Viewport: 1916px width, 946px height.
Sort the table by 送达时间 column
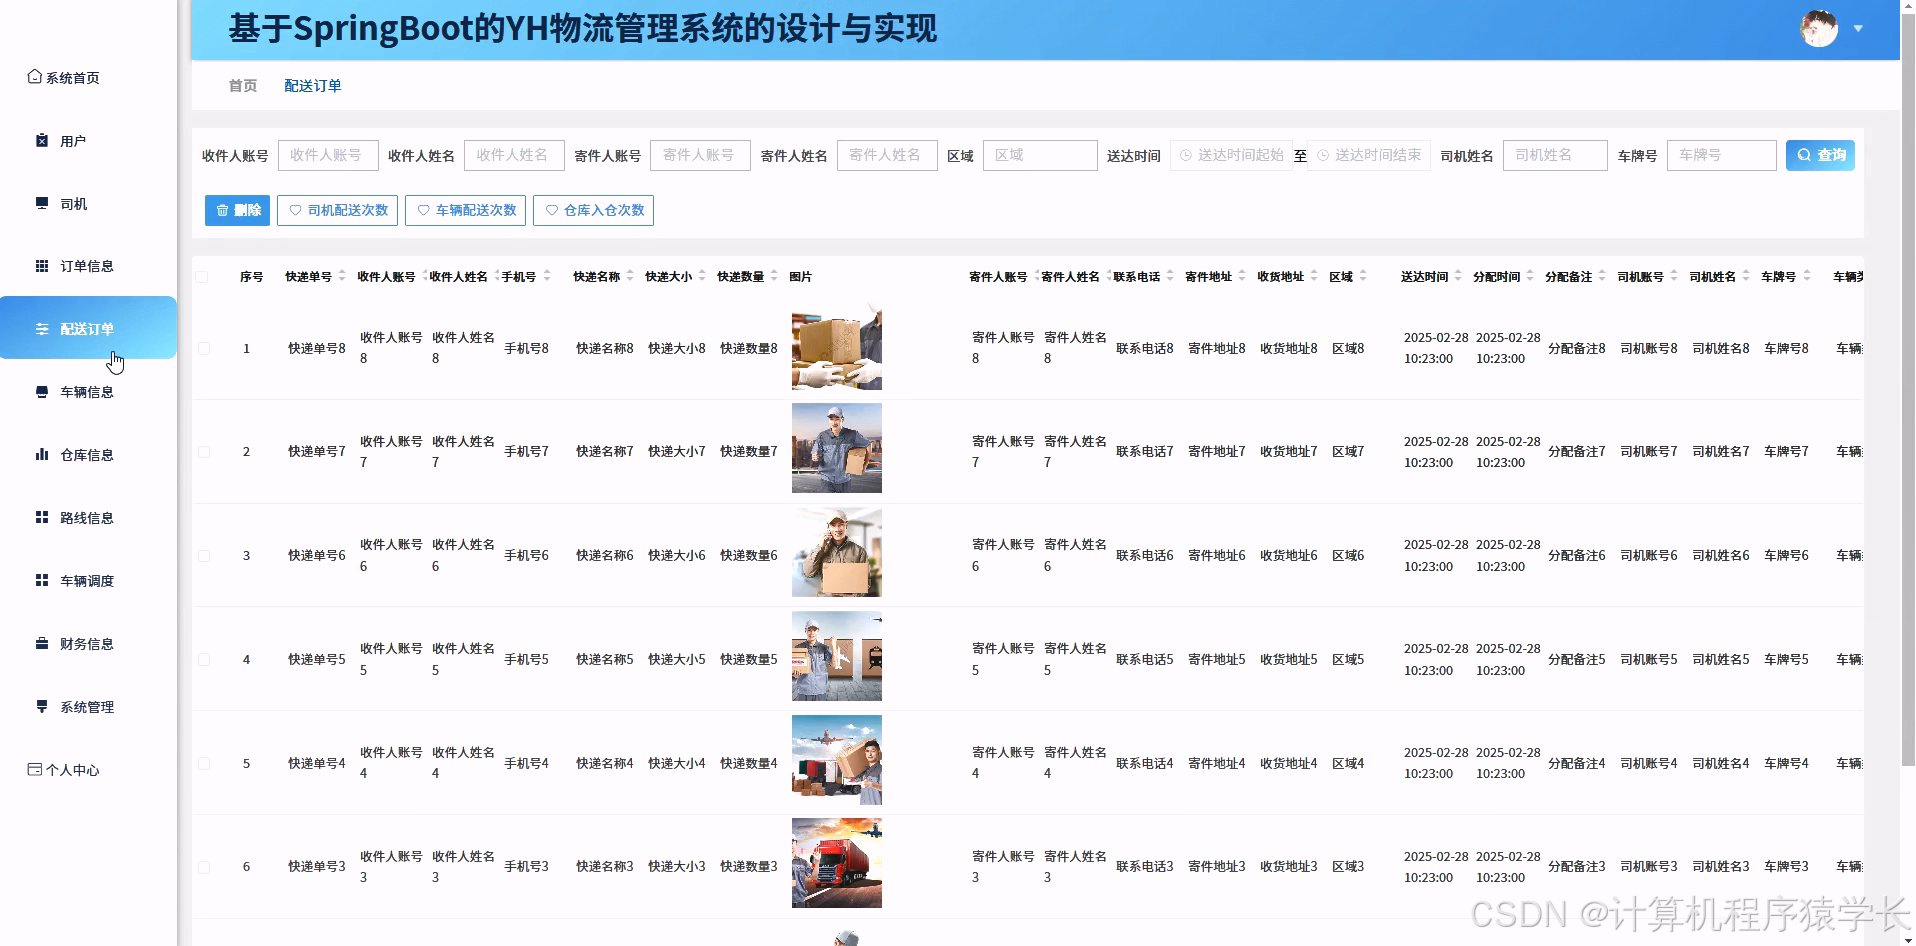(1456, 276)
